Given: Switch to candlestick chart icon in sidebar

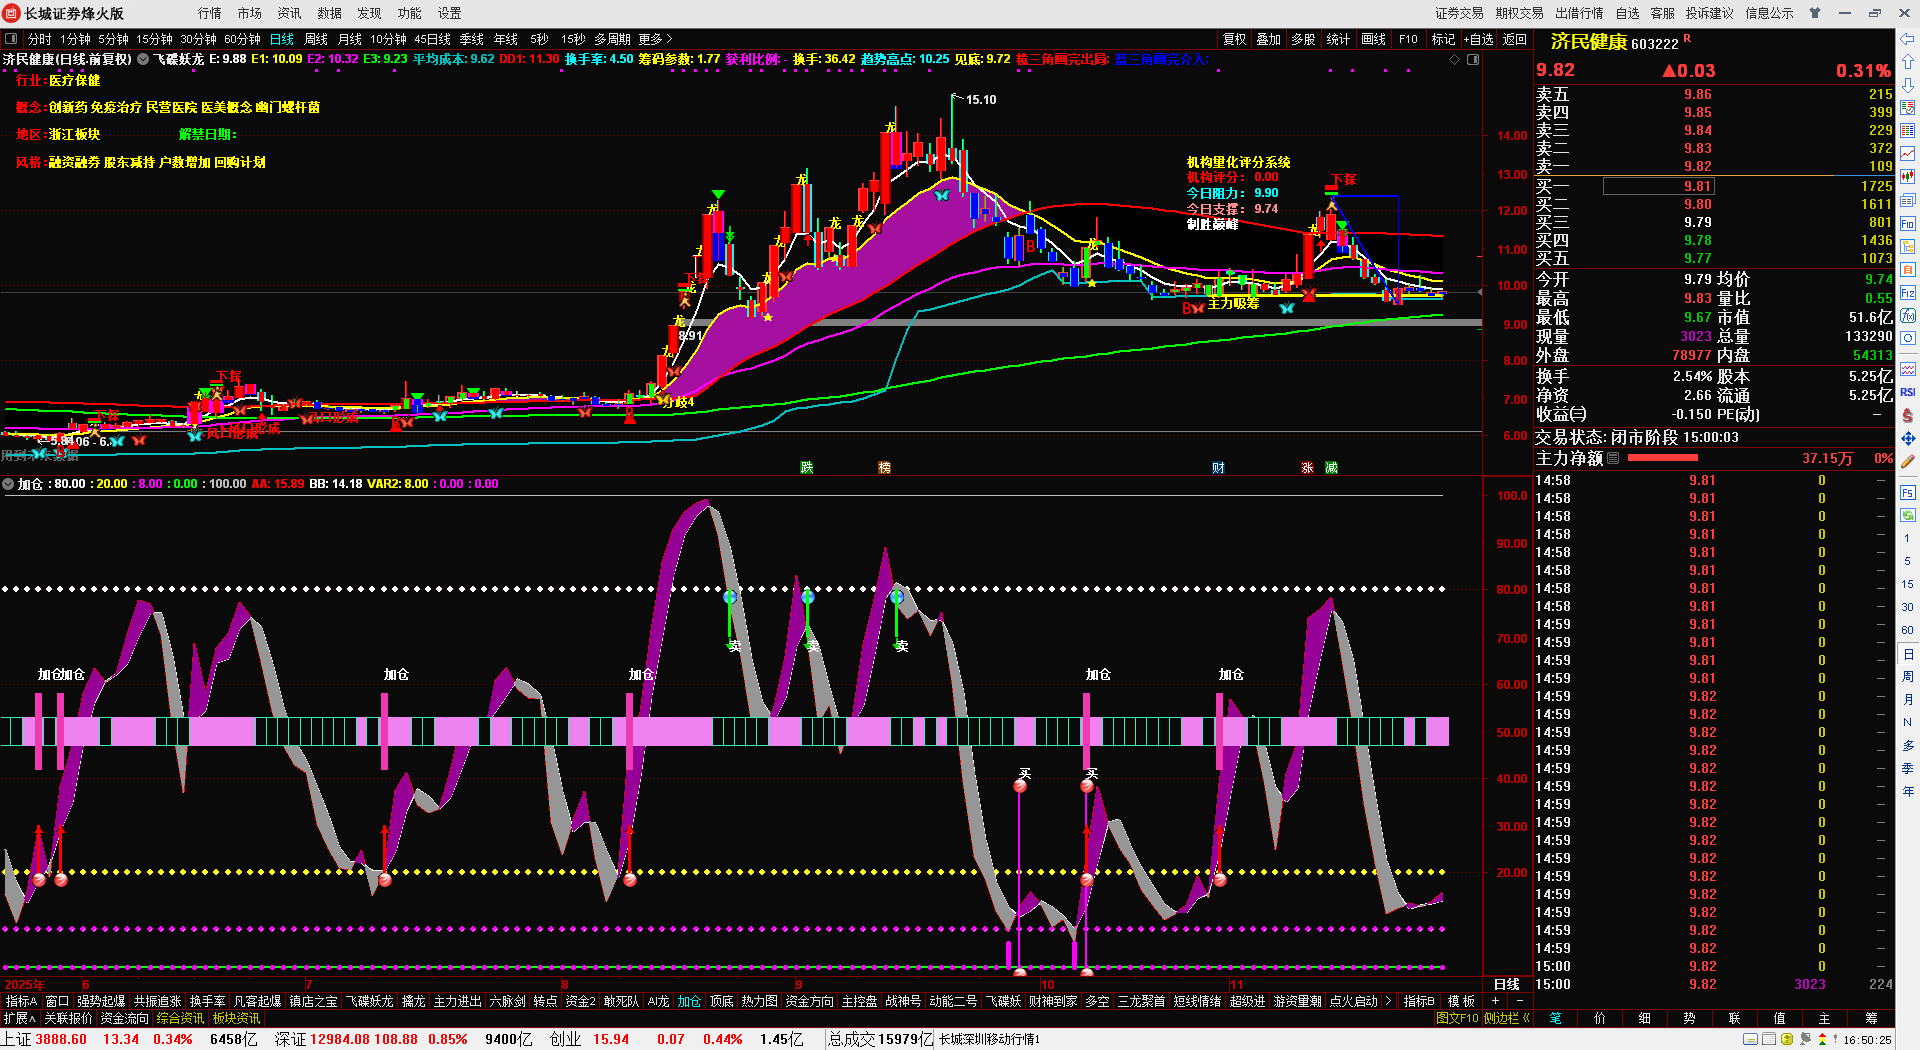Looking at the screenshot, I should click(x=1908, y=177).
